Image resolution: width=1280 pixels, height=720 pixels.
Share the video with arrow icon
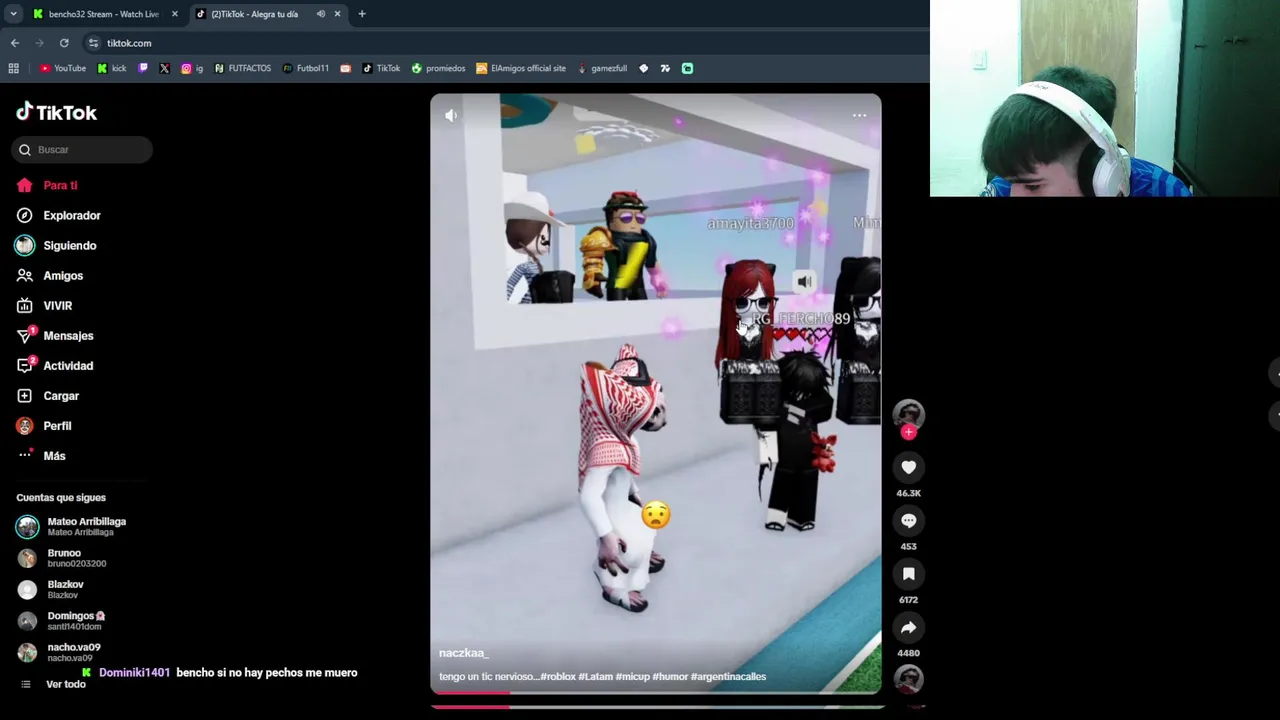[x=908, y=628]
